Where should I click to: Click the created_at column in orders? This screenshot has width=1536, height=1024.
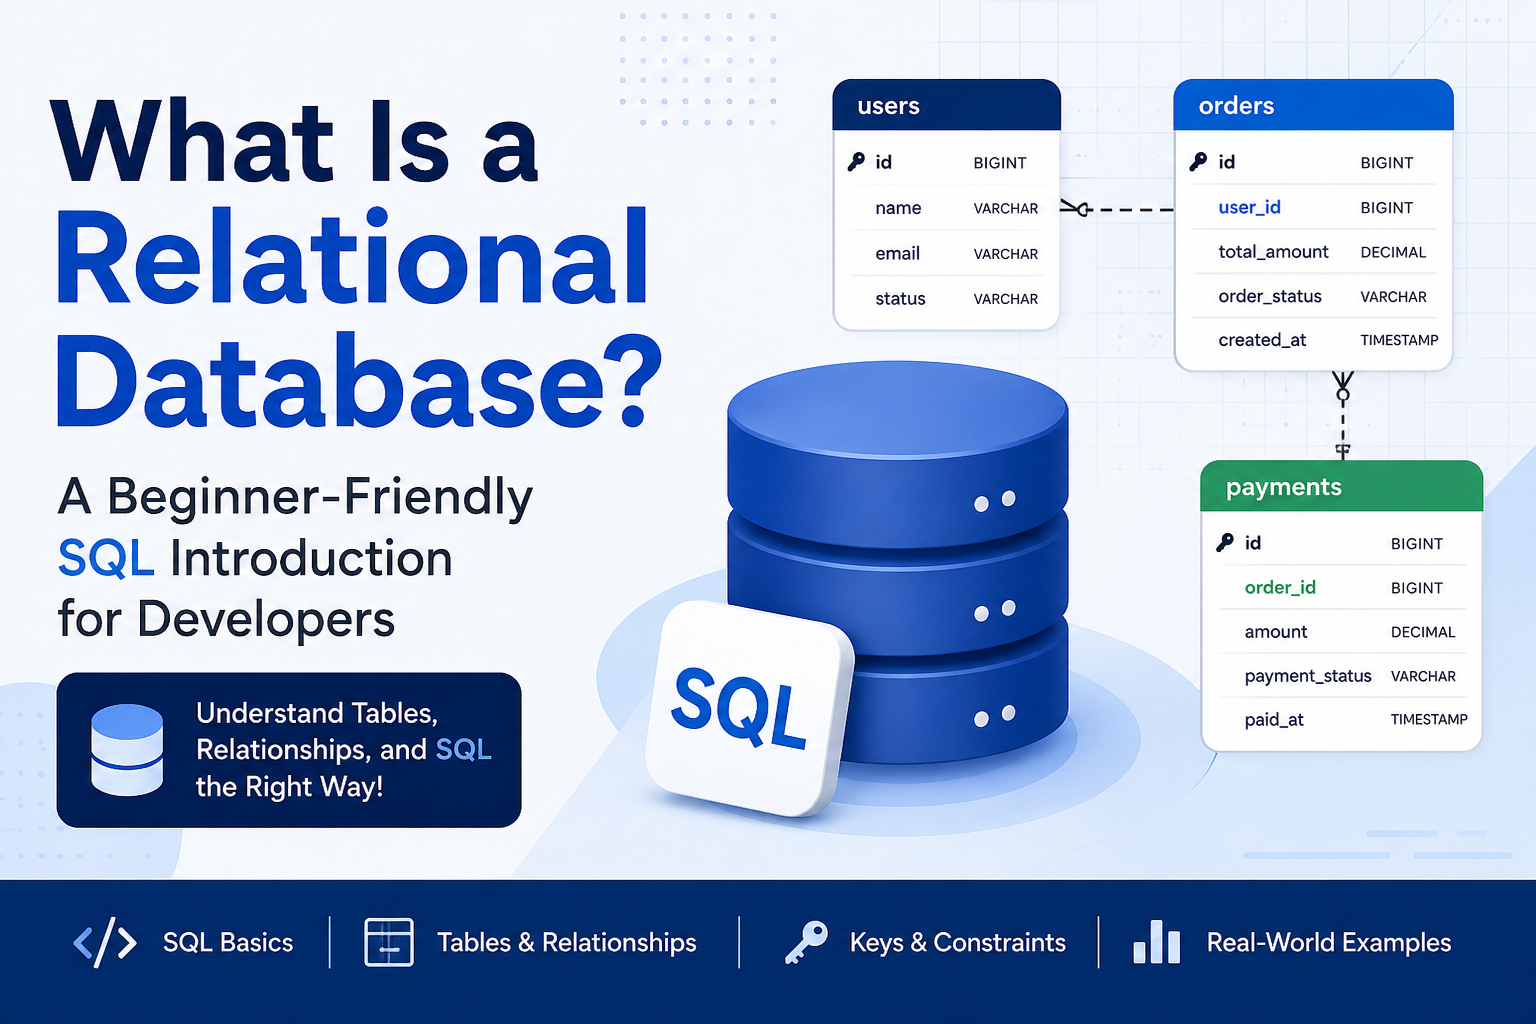[x=1262, y=340]
